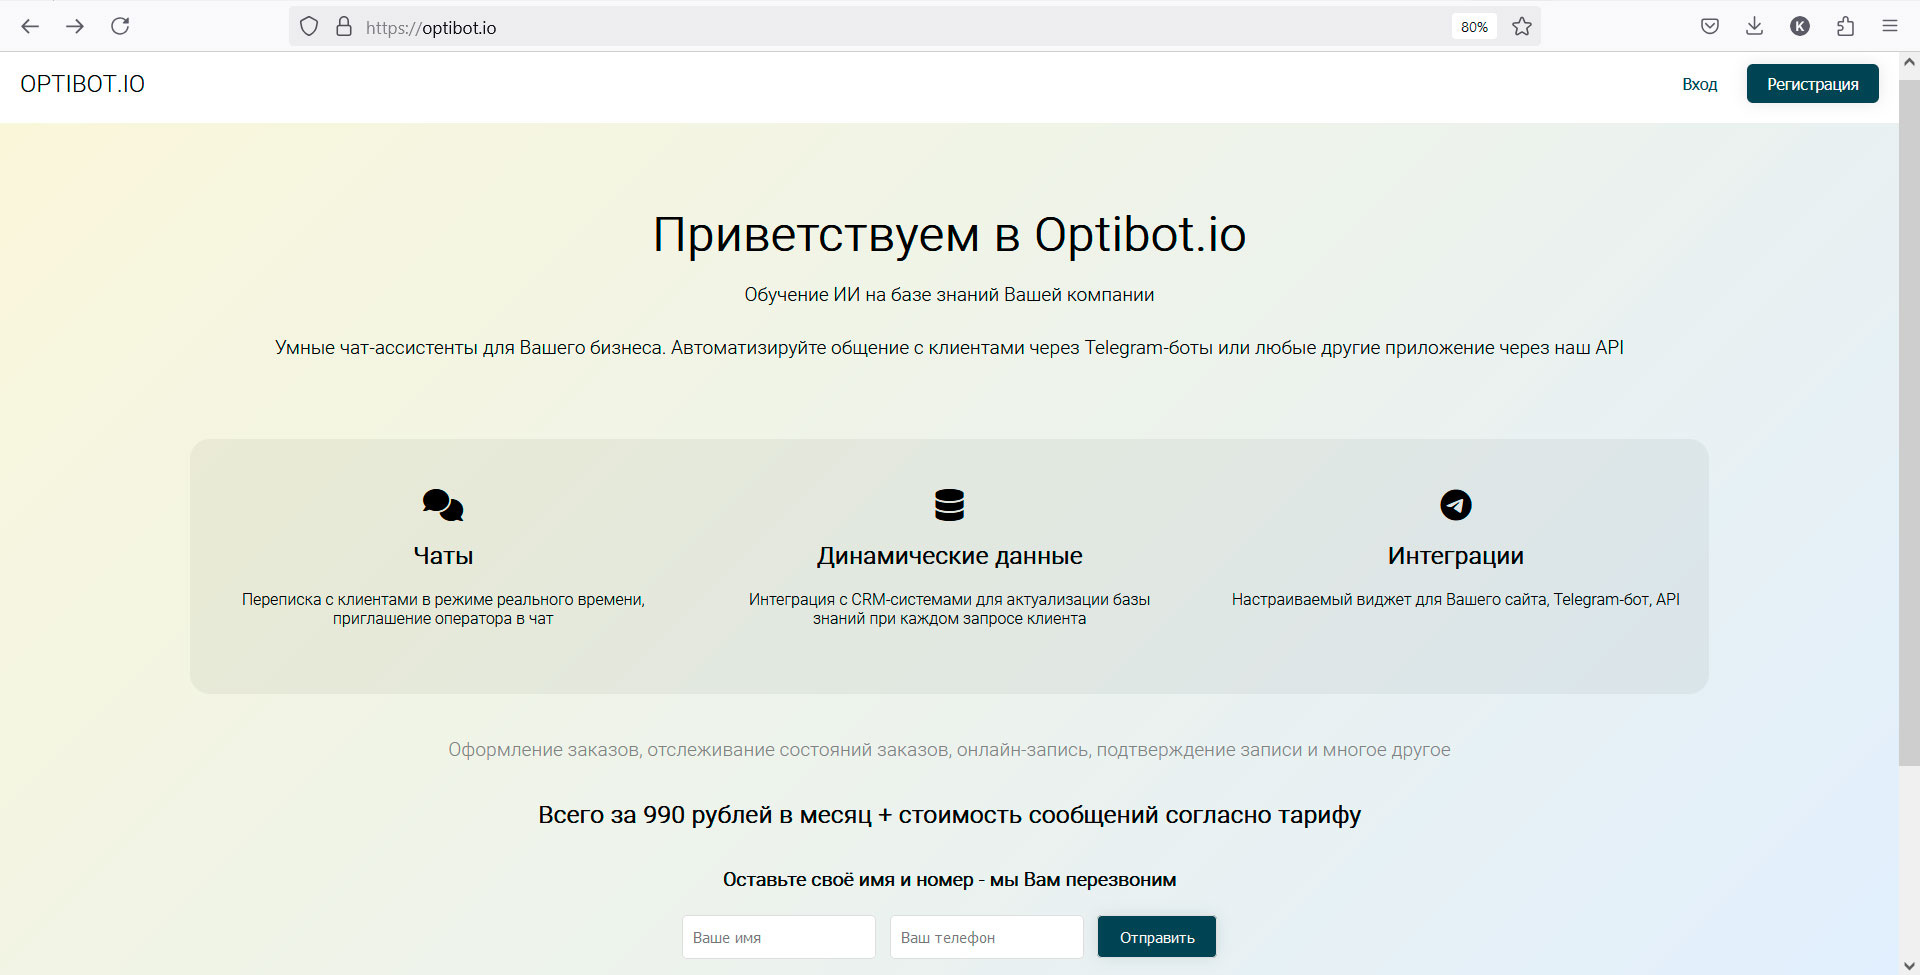The height and width of the screenshot is (975, 1920).
Task: Go forward with the browser forward arrow
Action: (75, 26)
